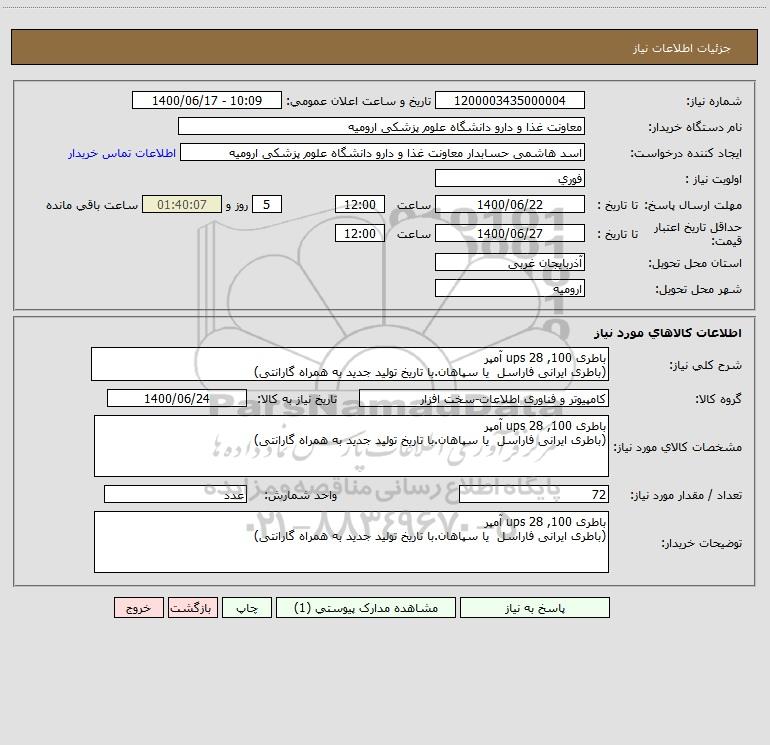The image size is (770, 745).
Task: Click the اطلاعات کالاهای مورد نیاز section heading
Action: [668, 333]
